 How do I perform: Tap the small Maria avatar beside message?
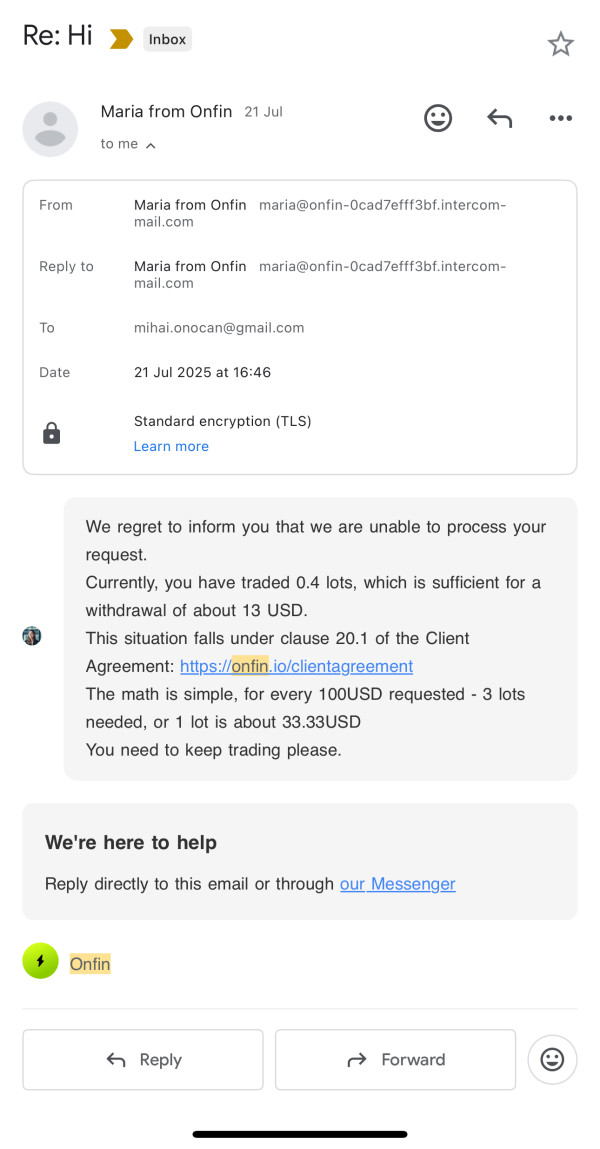(32, 636)
